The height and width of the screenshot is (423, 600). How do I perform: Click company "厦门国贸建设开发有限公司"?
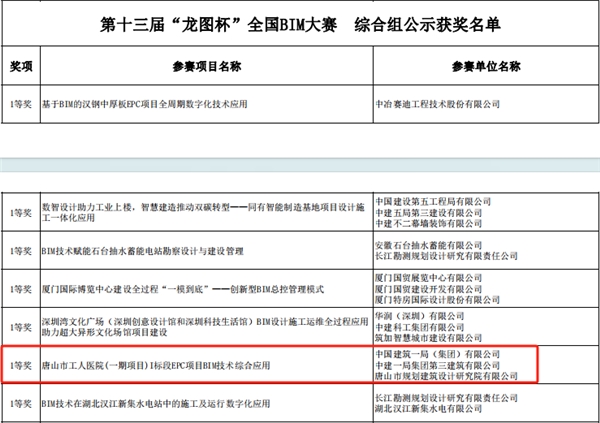click(428, 289)
